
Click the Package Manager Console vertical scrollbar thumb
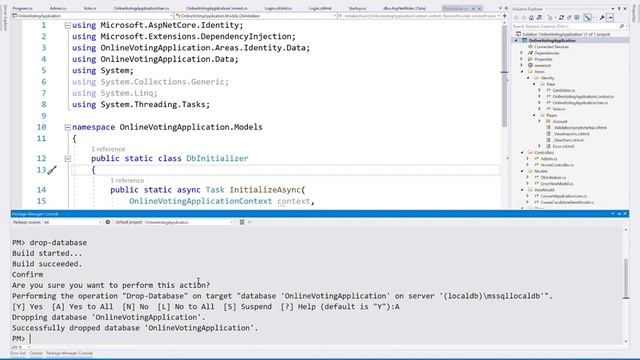click(x=626, y=278)
